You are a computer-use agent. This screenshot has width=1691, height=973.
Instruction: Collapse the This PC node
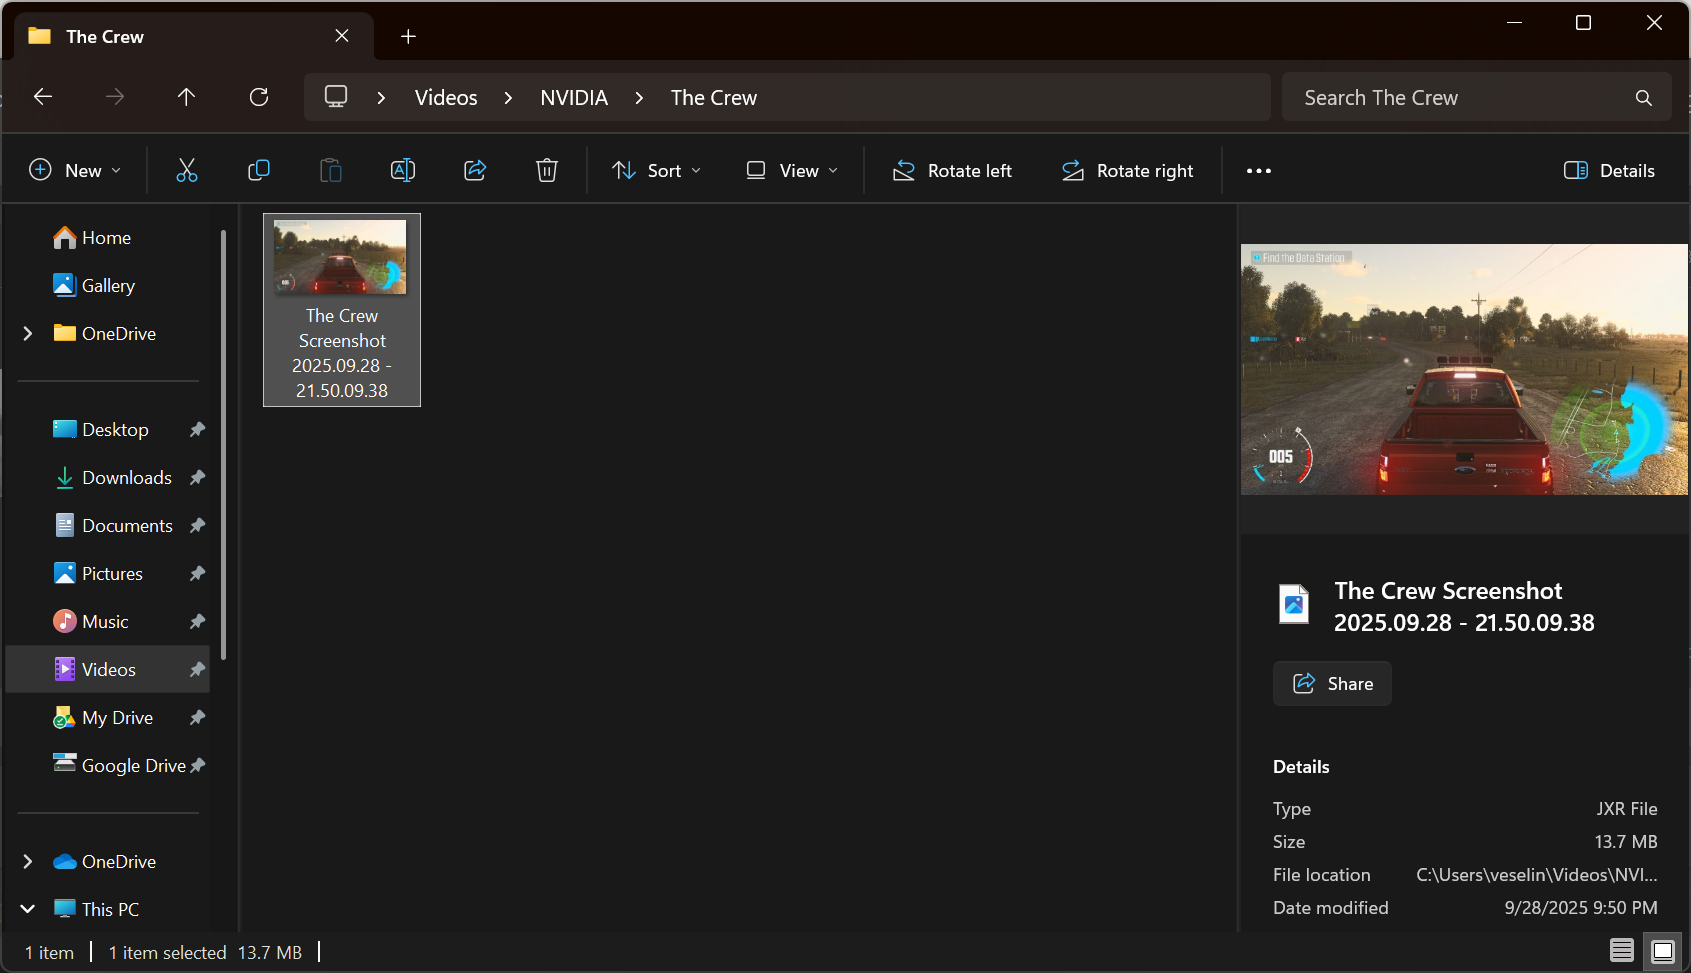(28, 909)
